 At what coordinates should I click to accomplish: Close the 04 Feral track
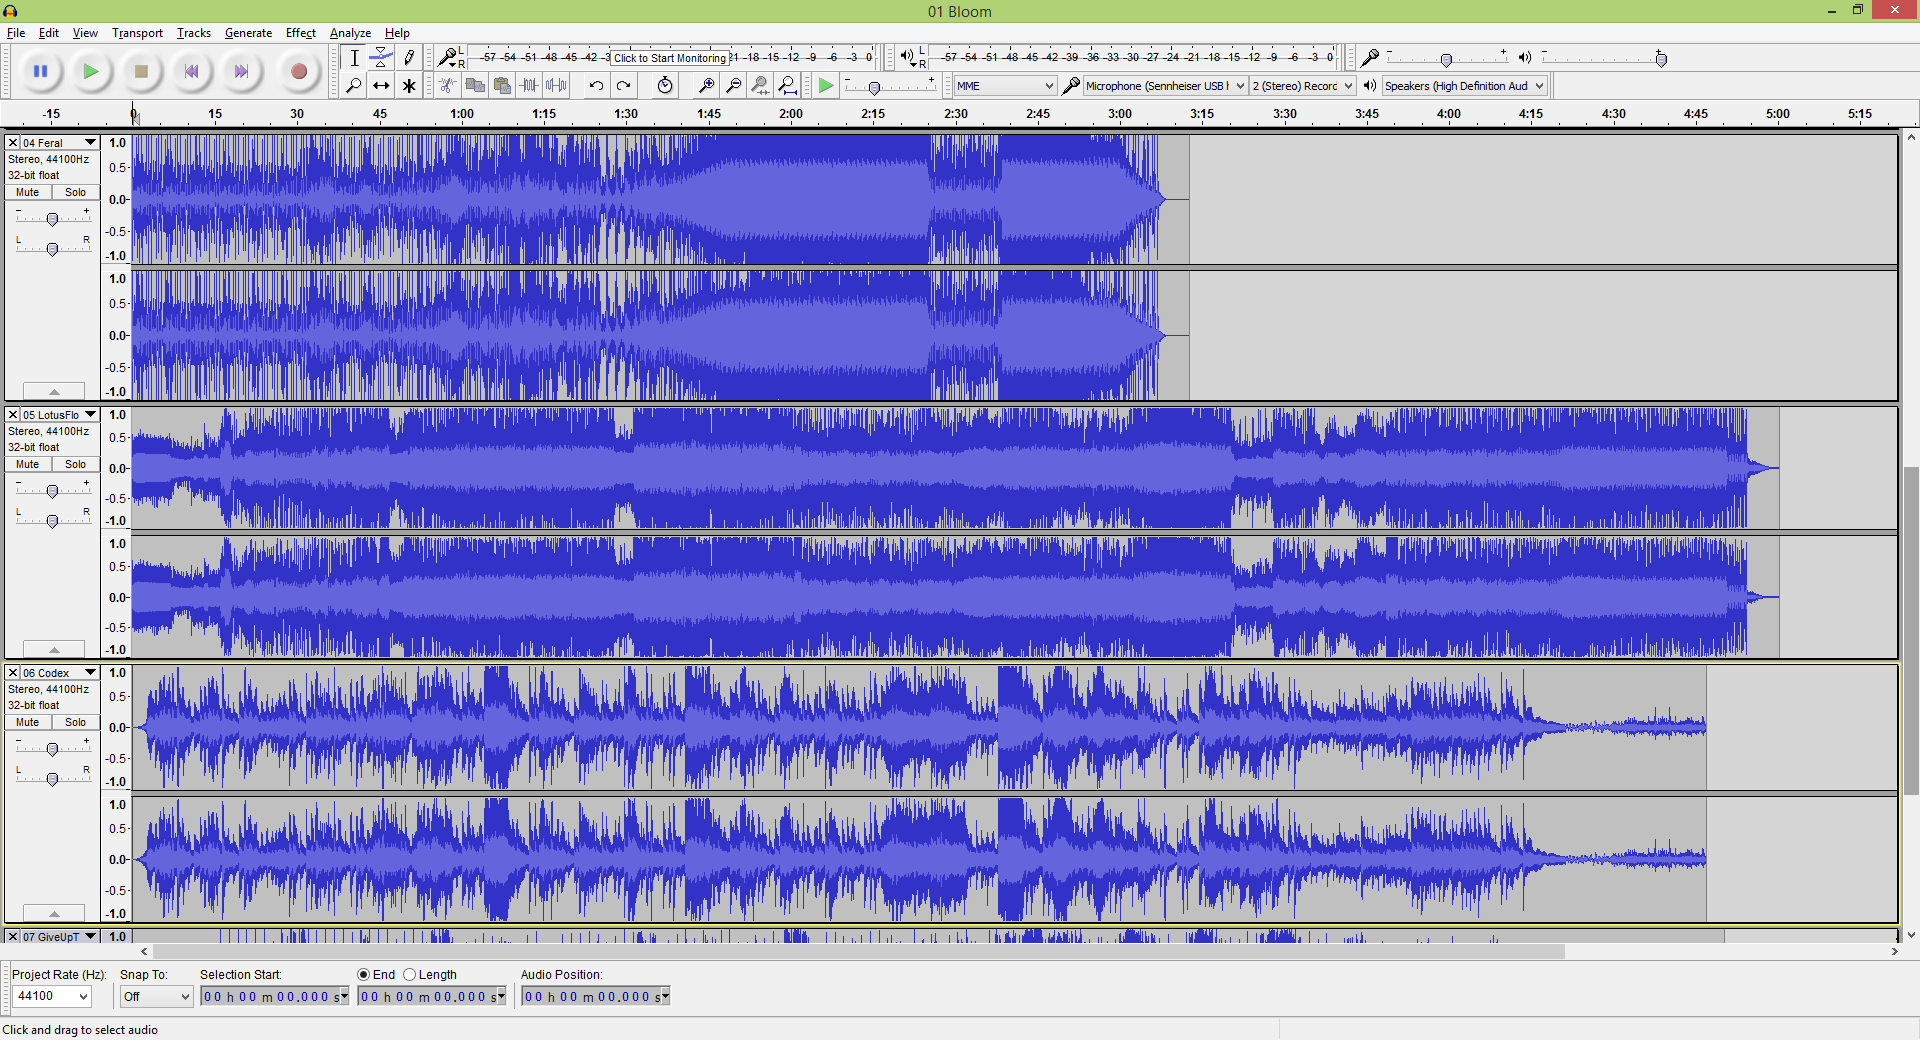click(13, 143)
